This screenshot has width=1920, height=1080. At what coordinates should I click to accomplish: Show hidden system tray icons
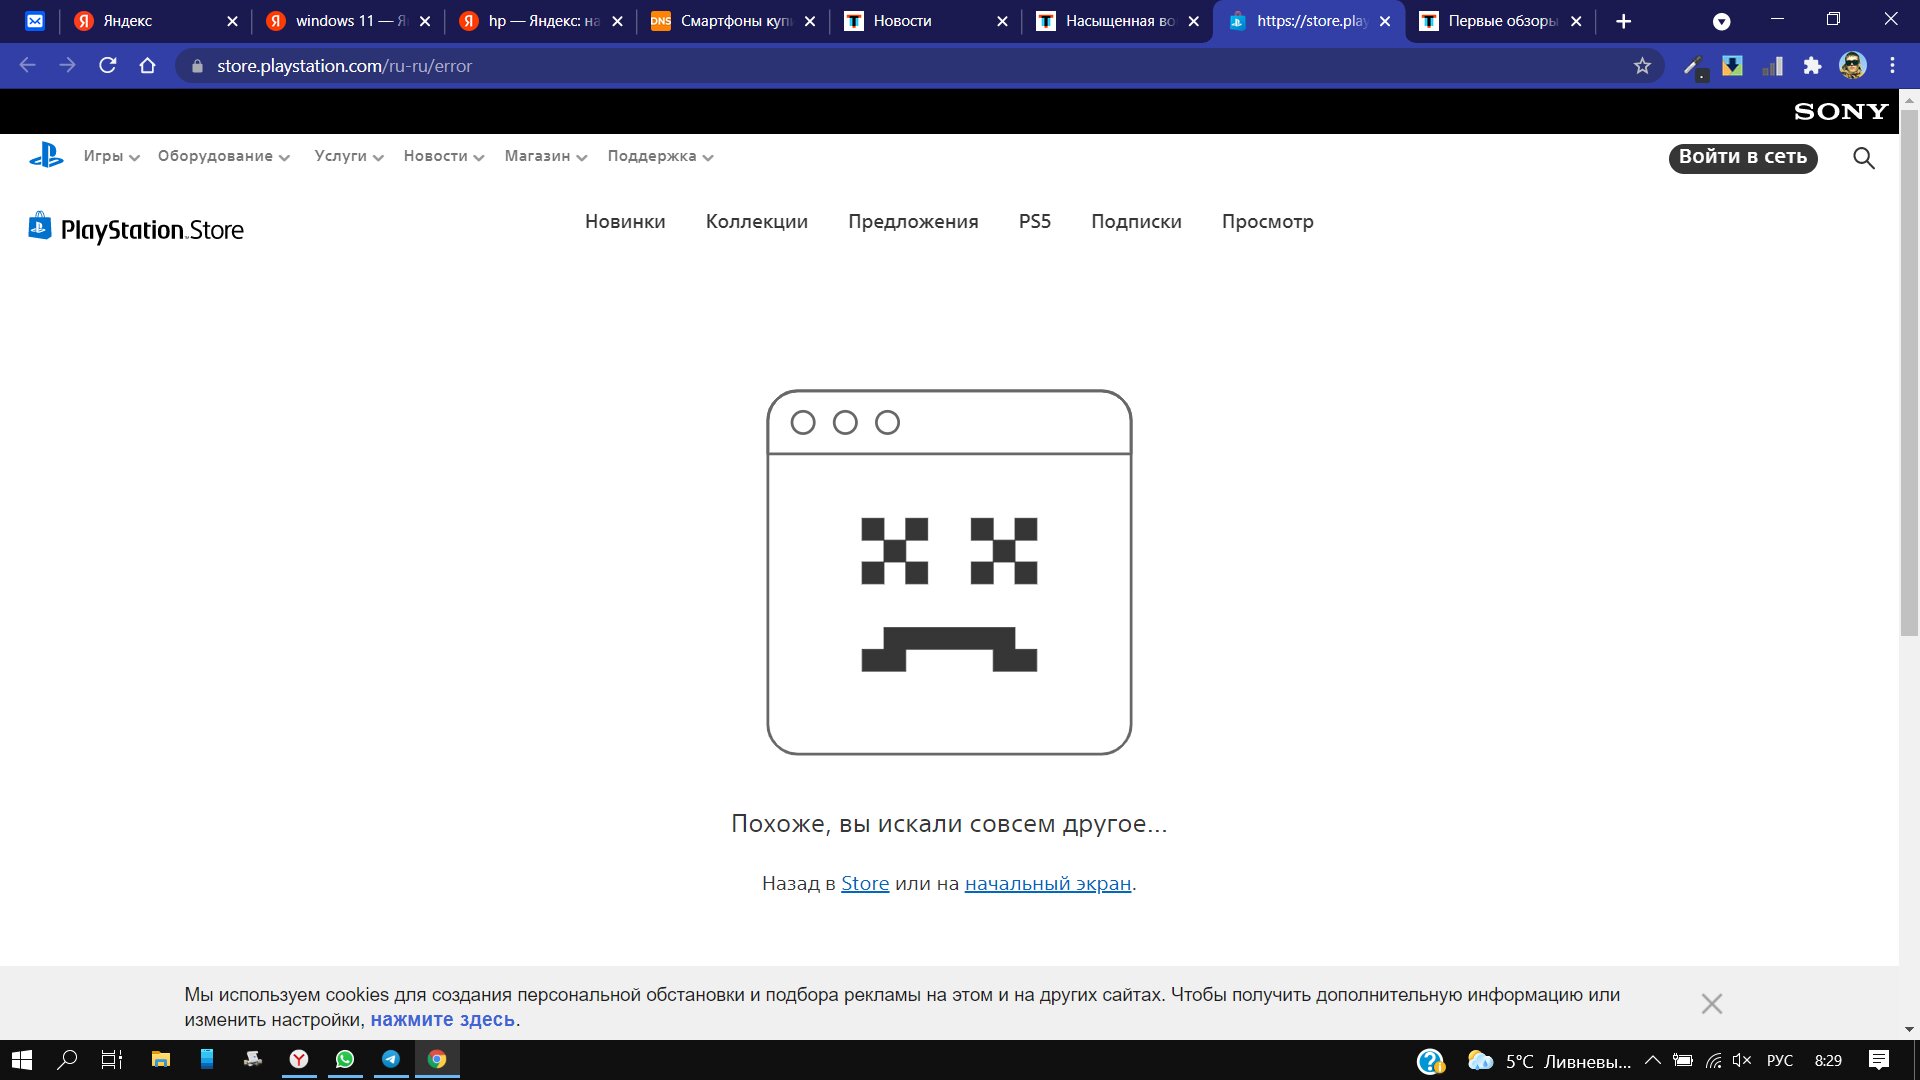click(1653, 1060)
